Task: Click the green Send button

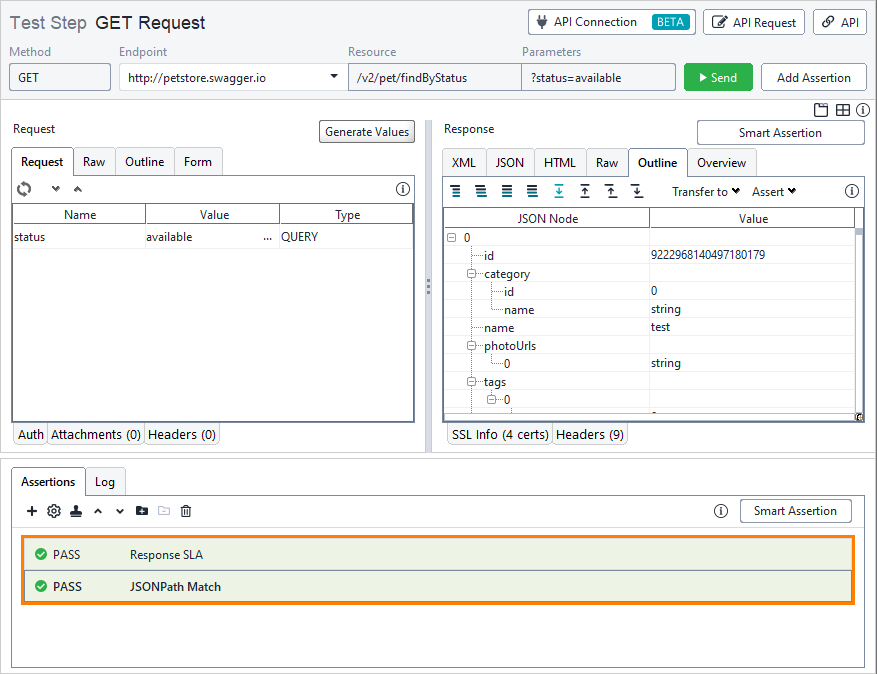Action: (x=718, y=75)
